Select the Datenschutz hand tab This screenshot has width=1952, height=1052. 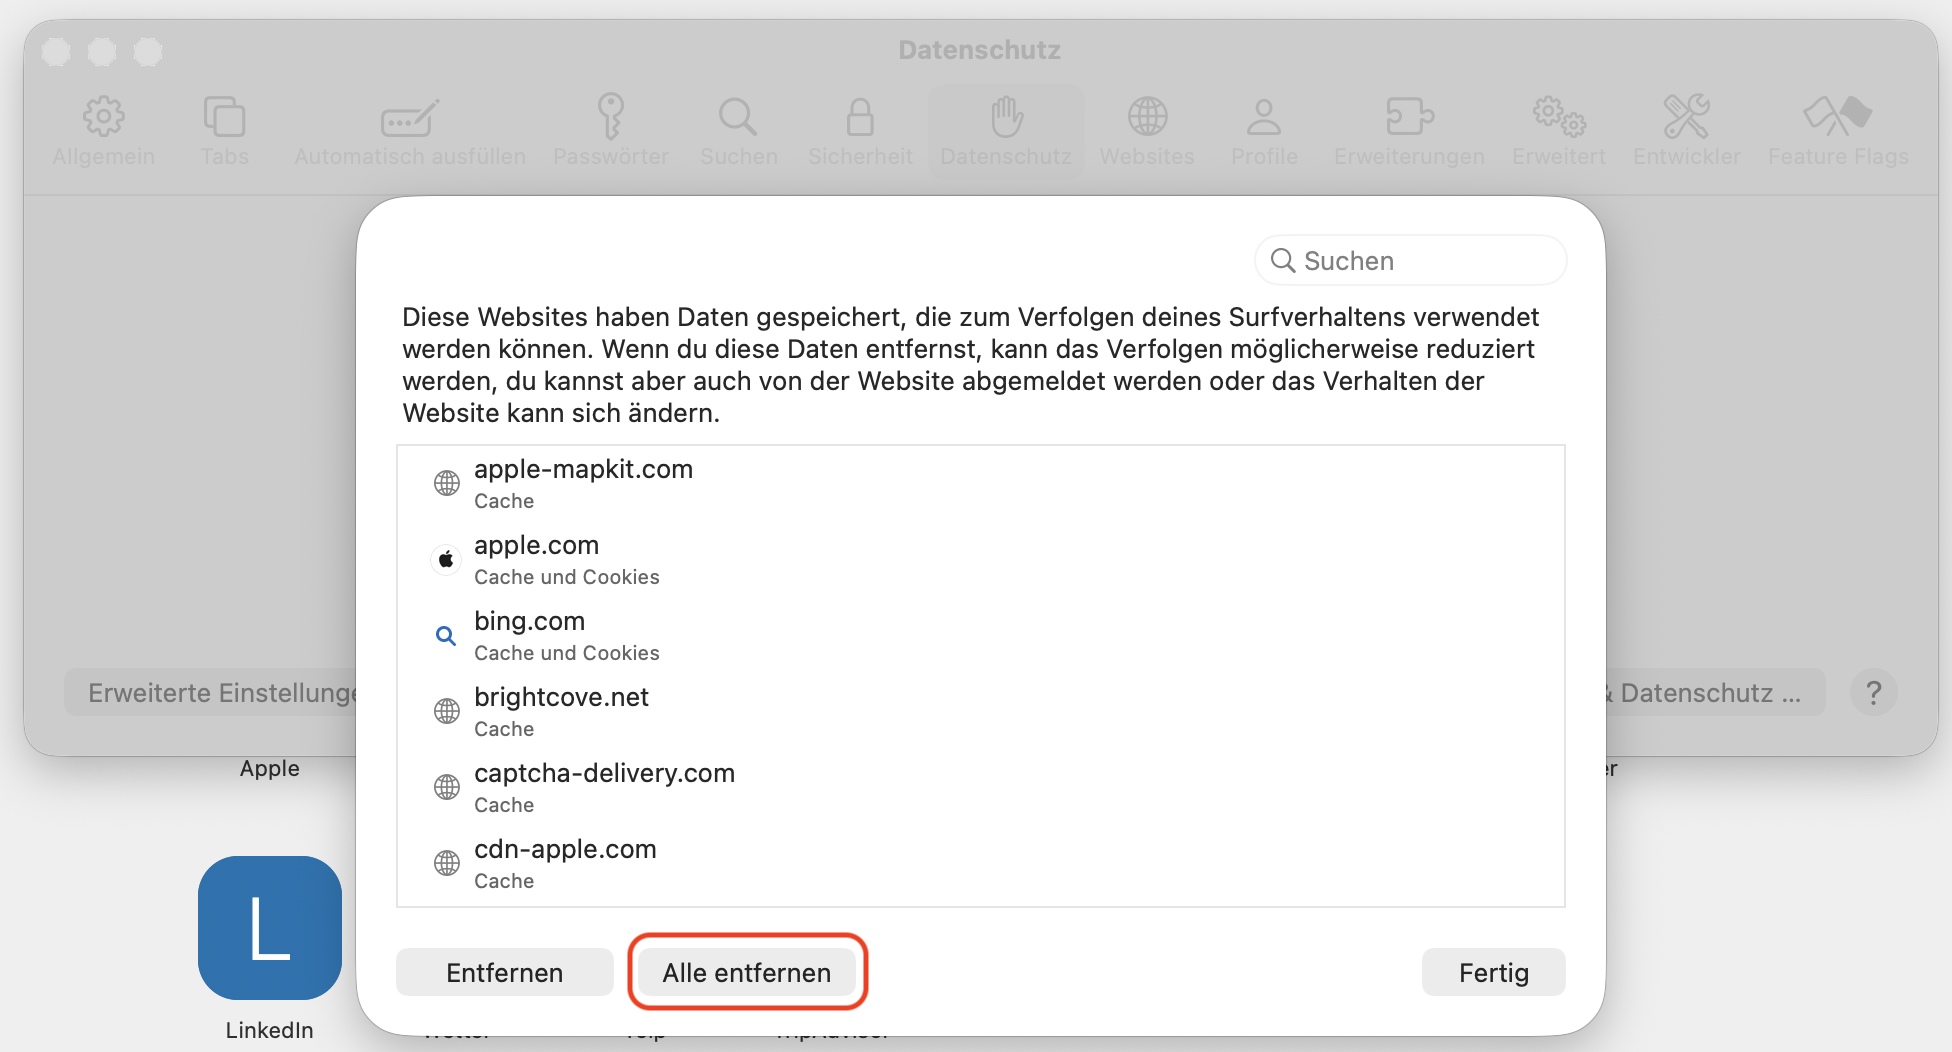click(1006, 131)
